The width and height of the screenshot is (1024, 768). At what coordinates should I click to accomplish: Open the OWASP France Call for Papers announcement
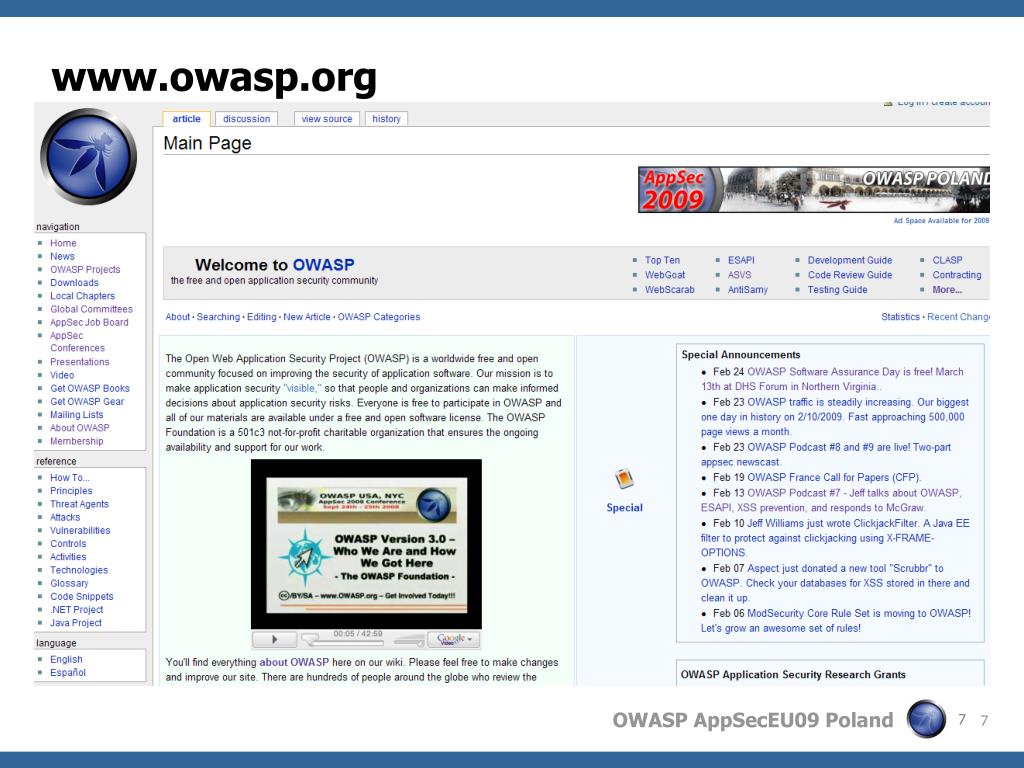pos(834,477)
